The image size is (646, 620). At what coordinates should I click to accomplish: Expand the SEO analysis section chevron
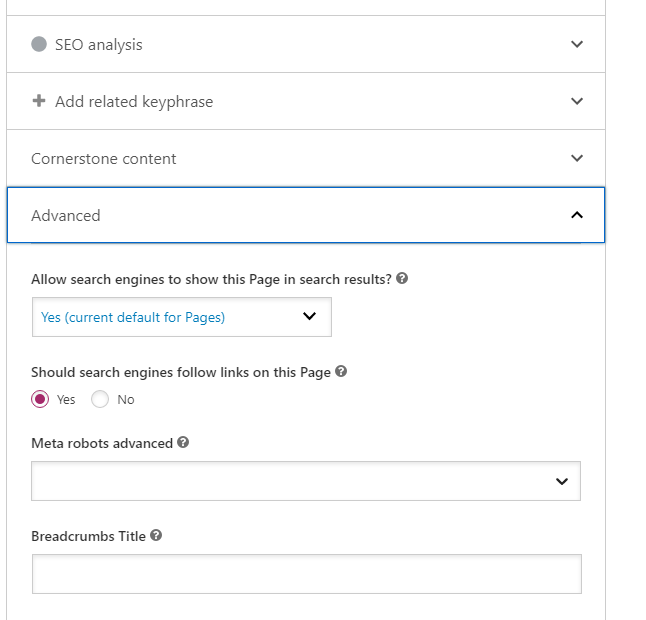577,44
